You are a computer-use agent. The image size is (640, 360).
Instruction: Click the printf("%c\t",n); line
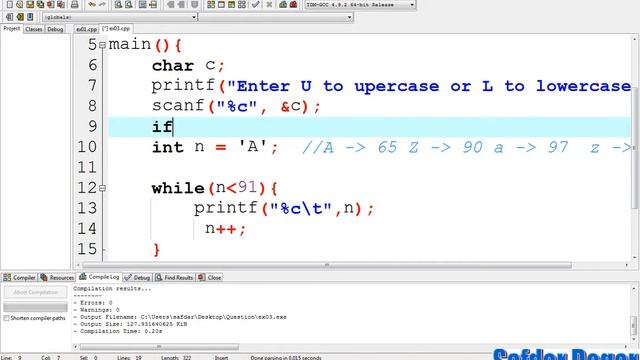(284, 208)
